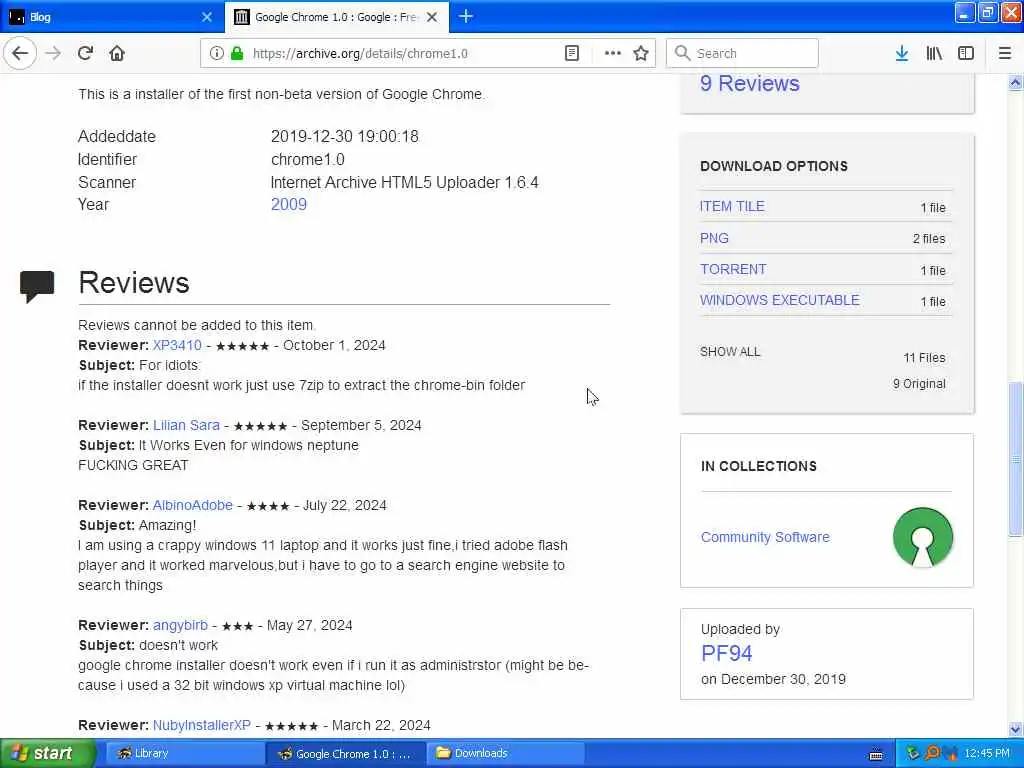Open the year 2009 link
Screen dimensions: 1024x768
[x=289, y=204]
